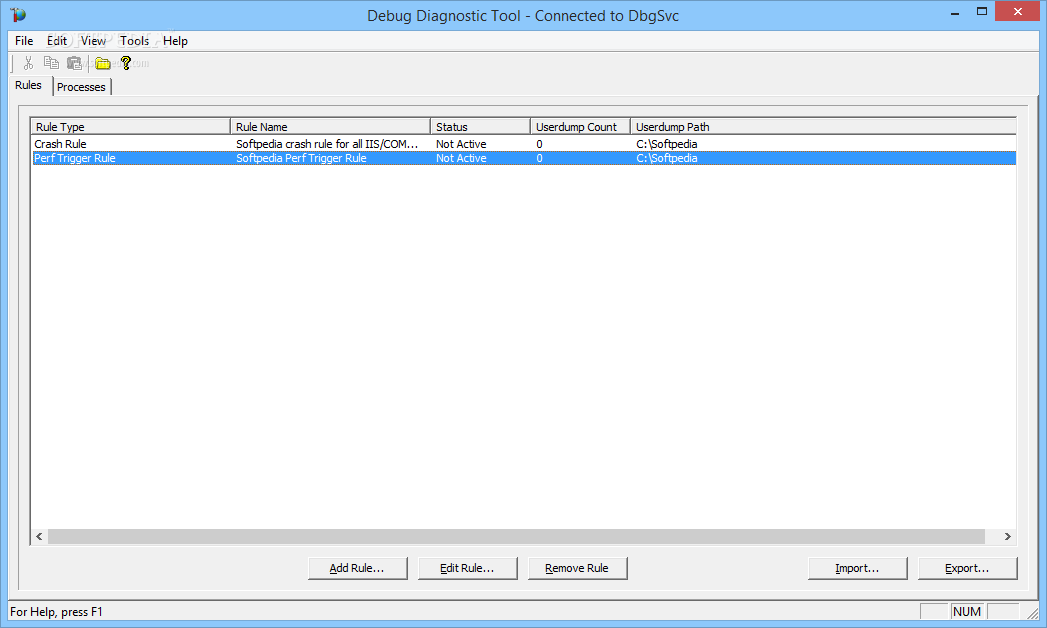Click the yellow Help question mark icon
Image resolution: width=1047 pixels, height=628 pixels.
pos(126,63)
